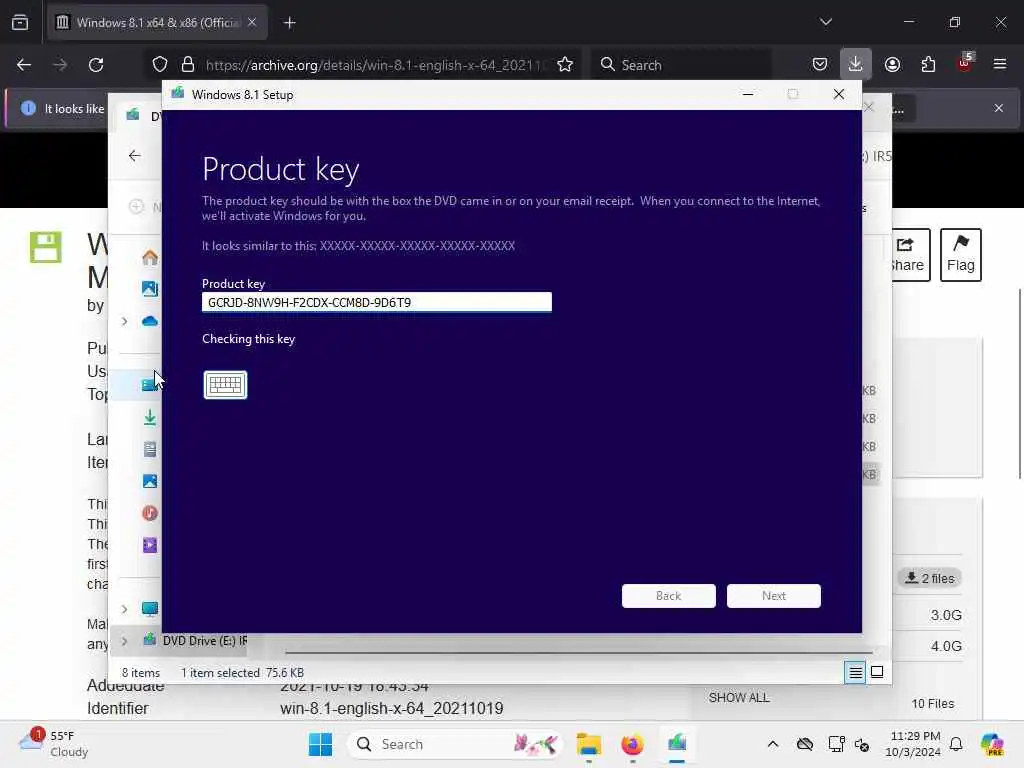Open Windows Setup taskbar icon
The image size is (1024, 768).
677,744
